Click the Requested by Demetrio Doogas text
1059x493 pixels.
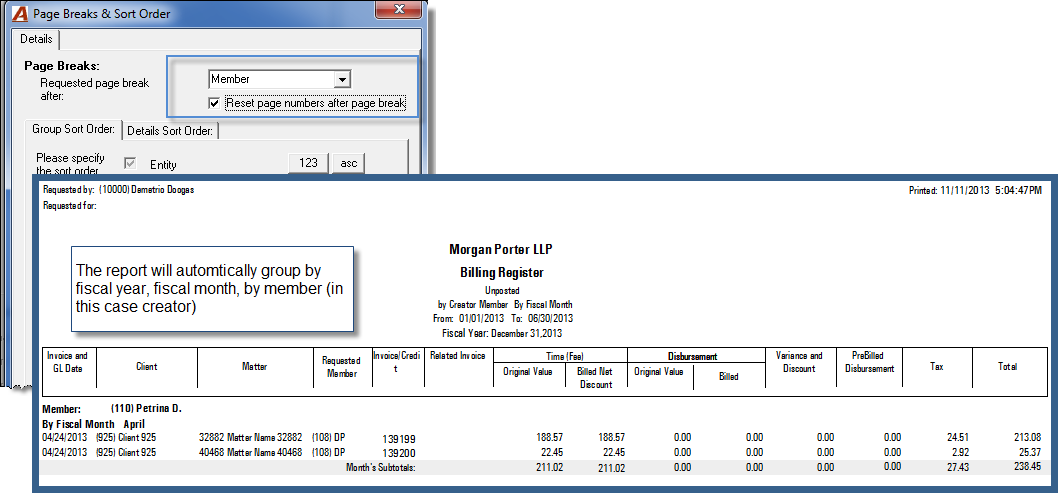[x=119, y=190]
